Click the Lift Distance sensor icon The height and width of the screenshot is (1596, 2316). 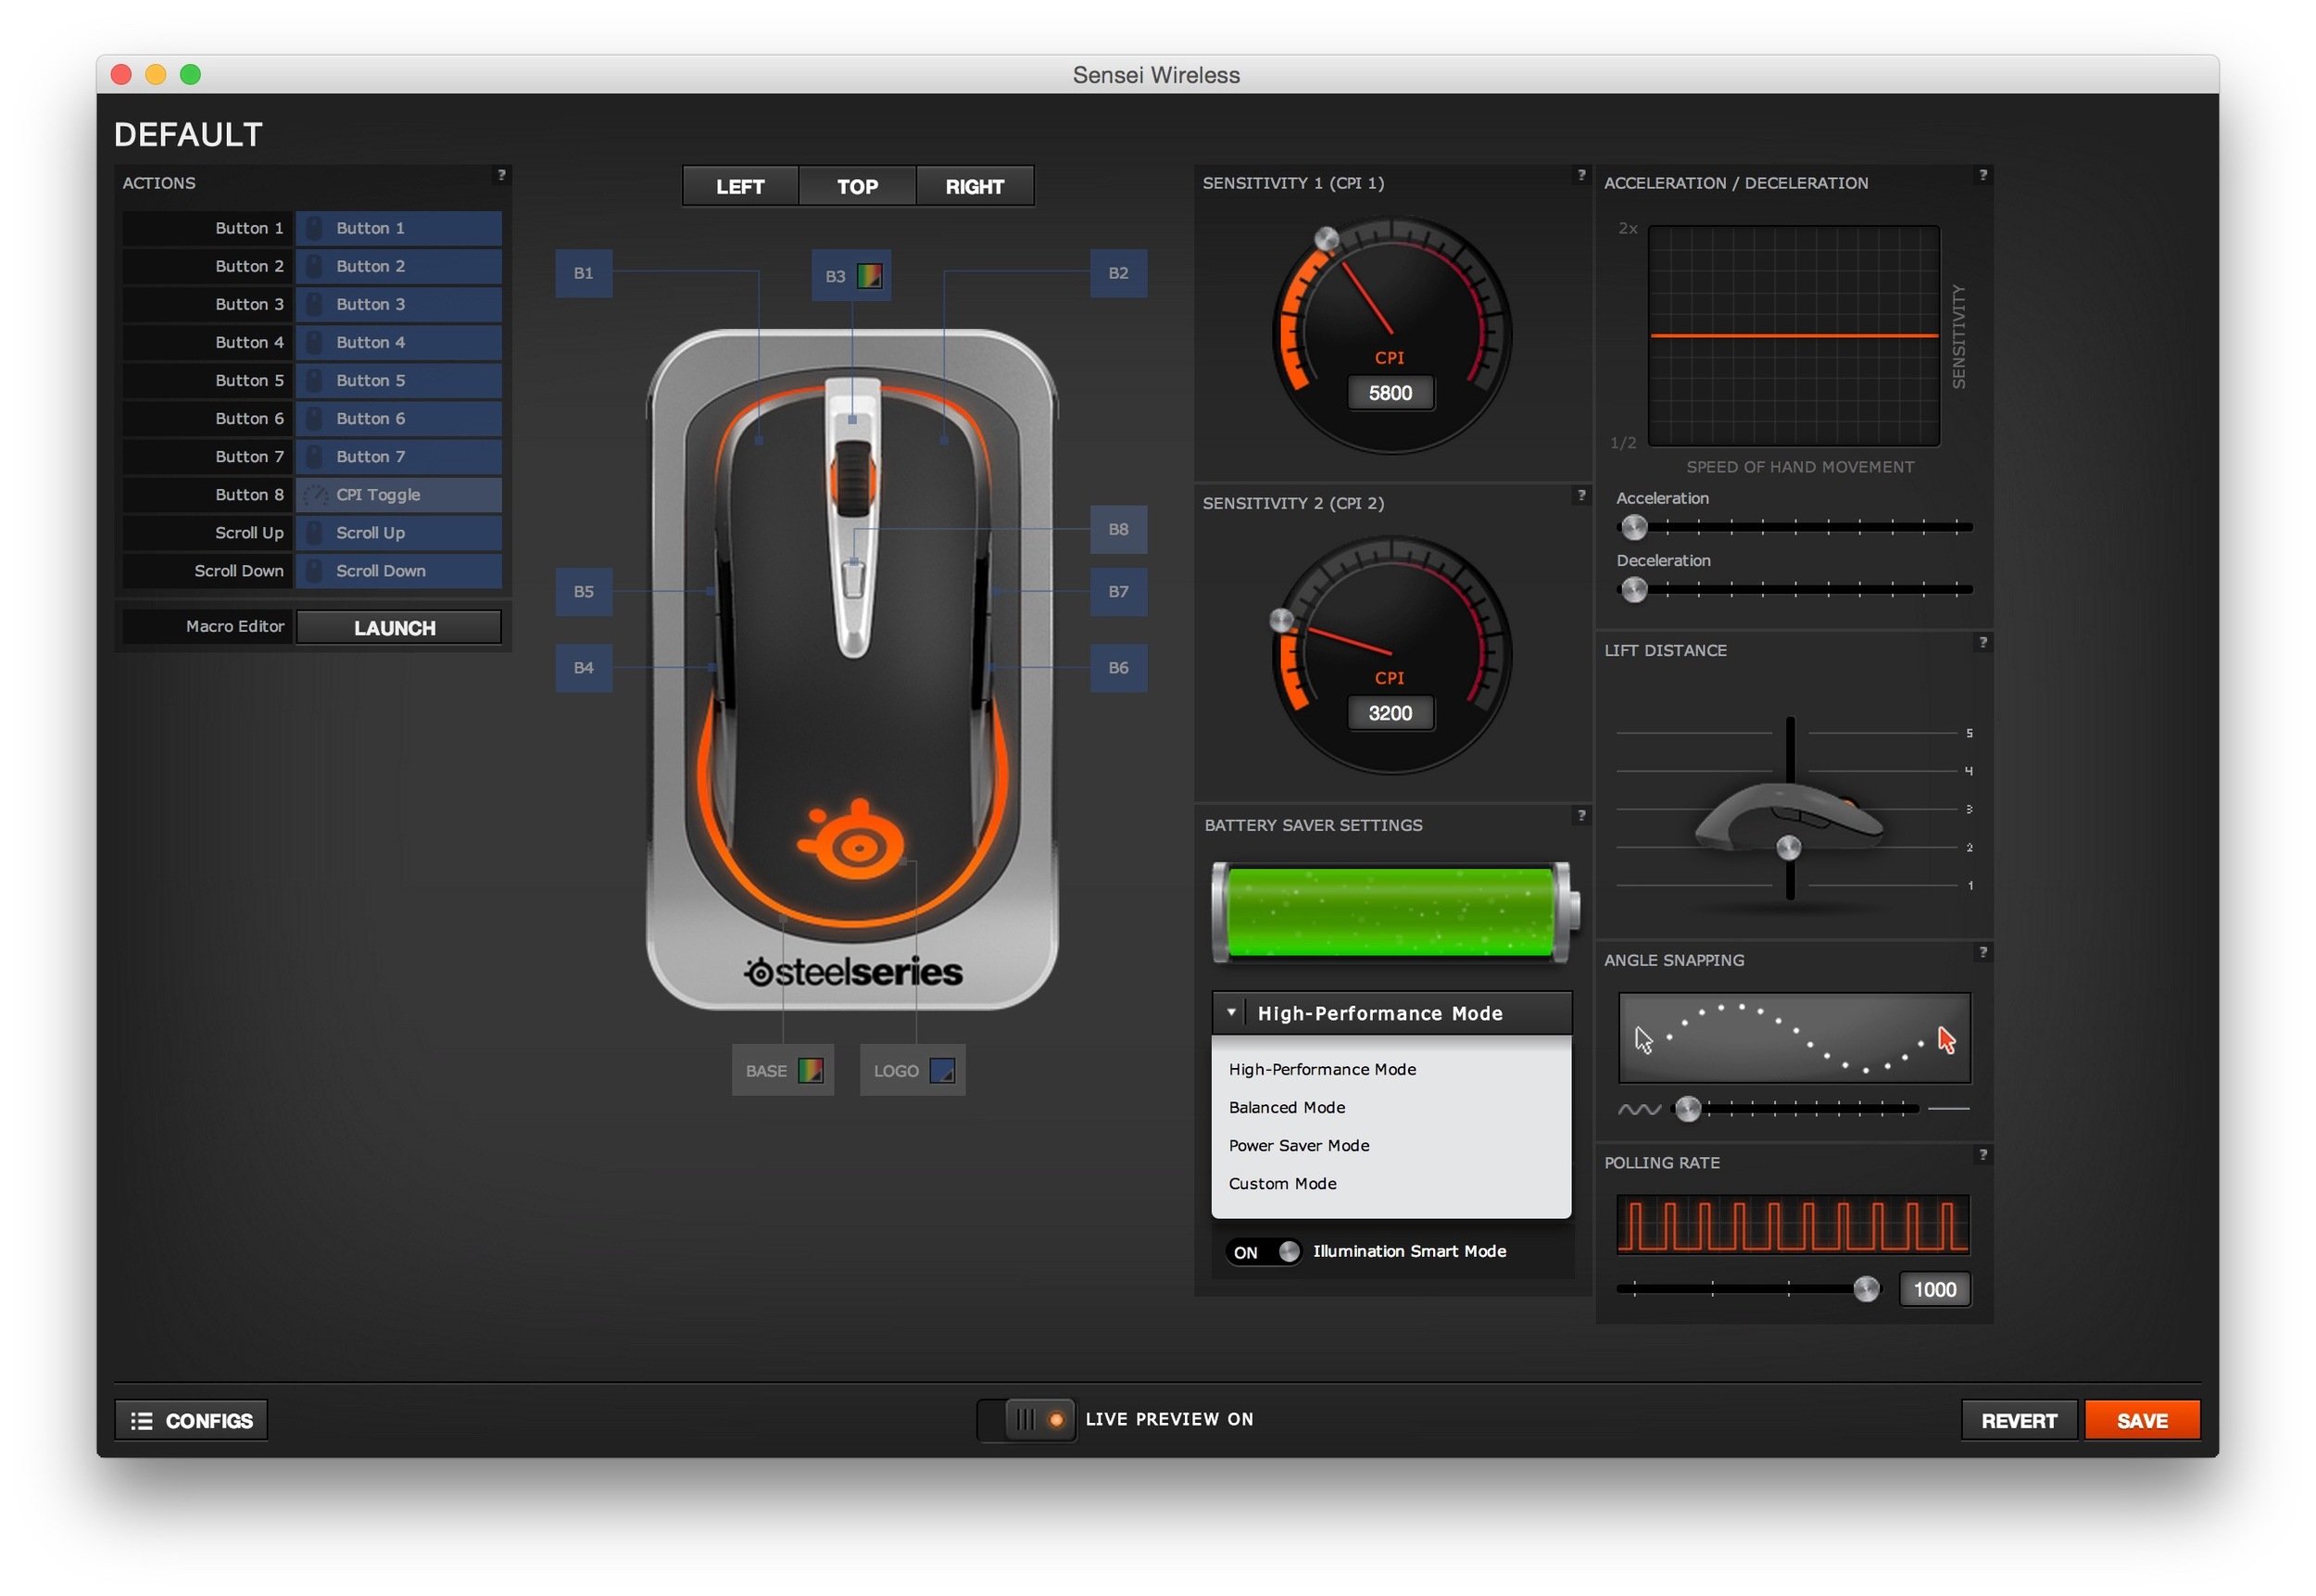click(x=1784, y=850)
